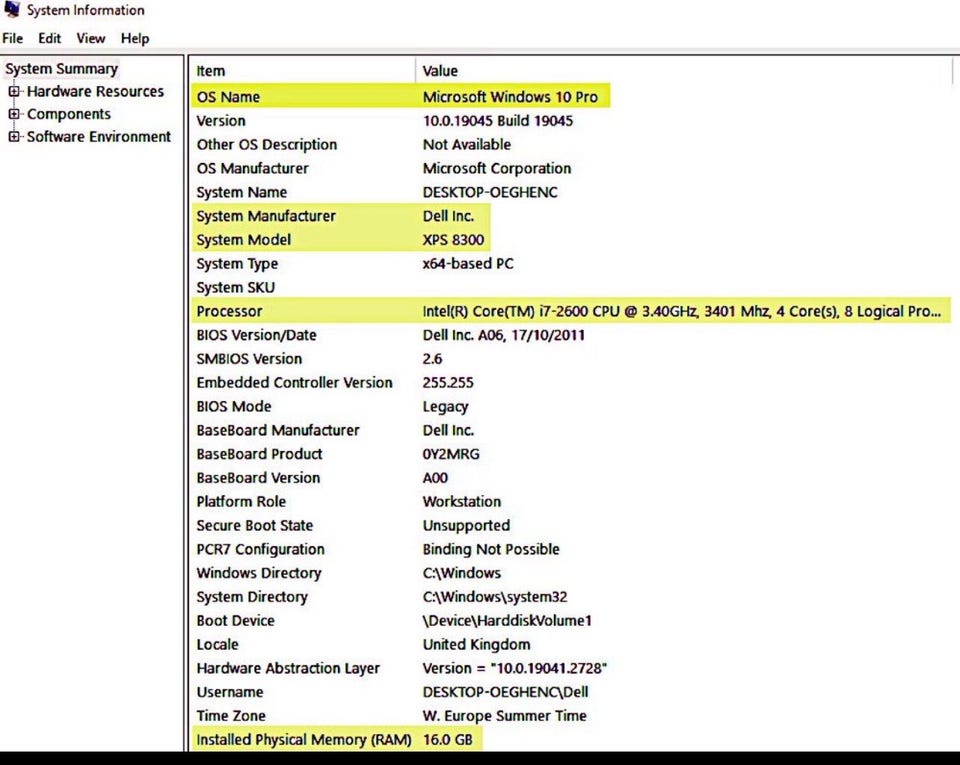Open the Help menu

pos(135,38)
